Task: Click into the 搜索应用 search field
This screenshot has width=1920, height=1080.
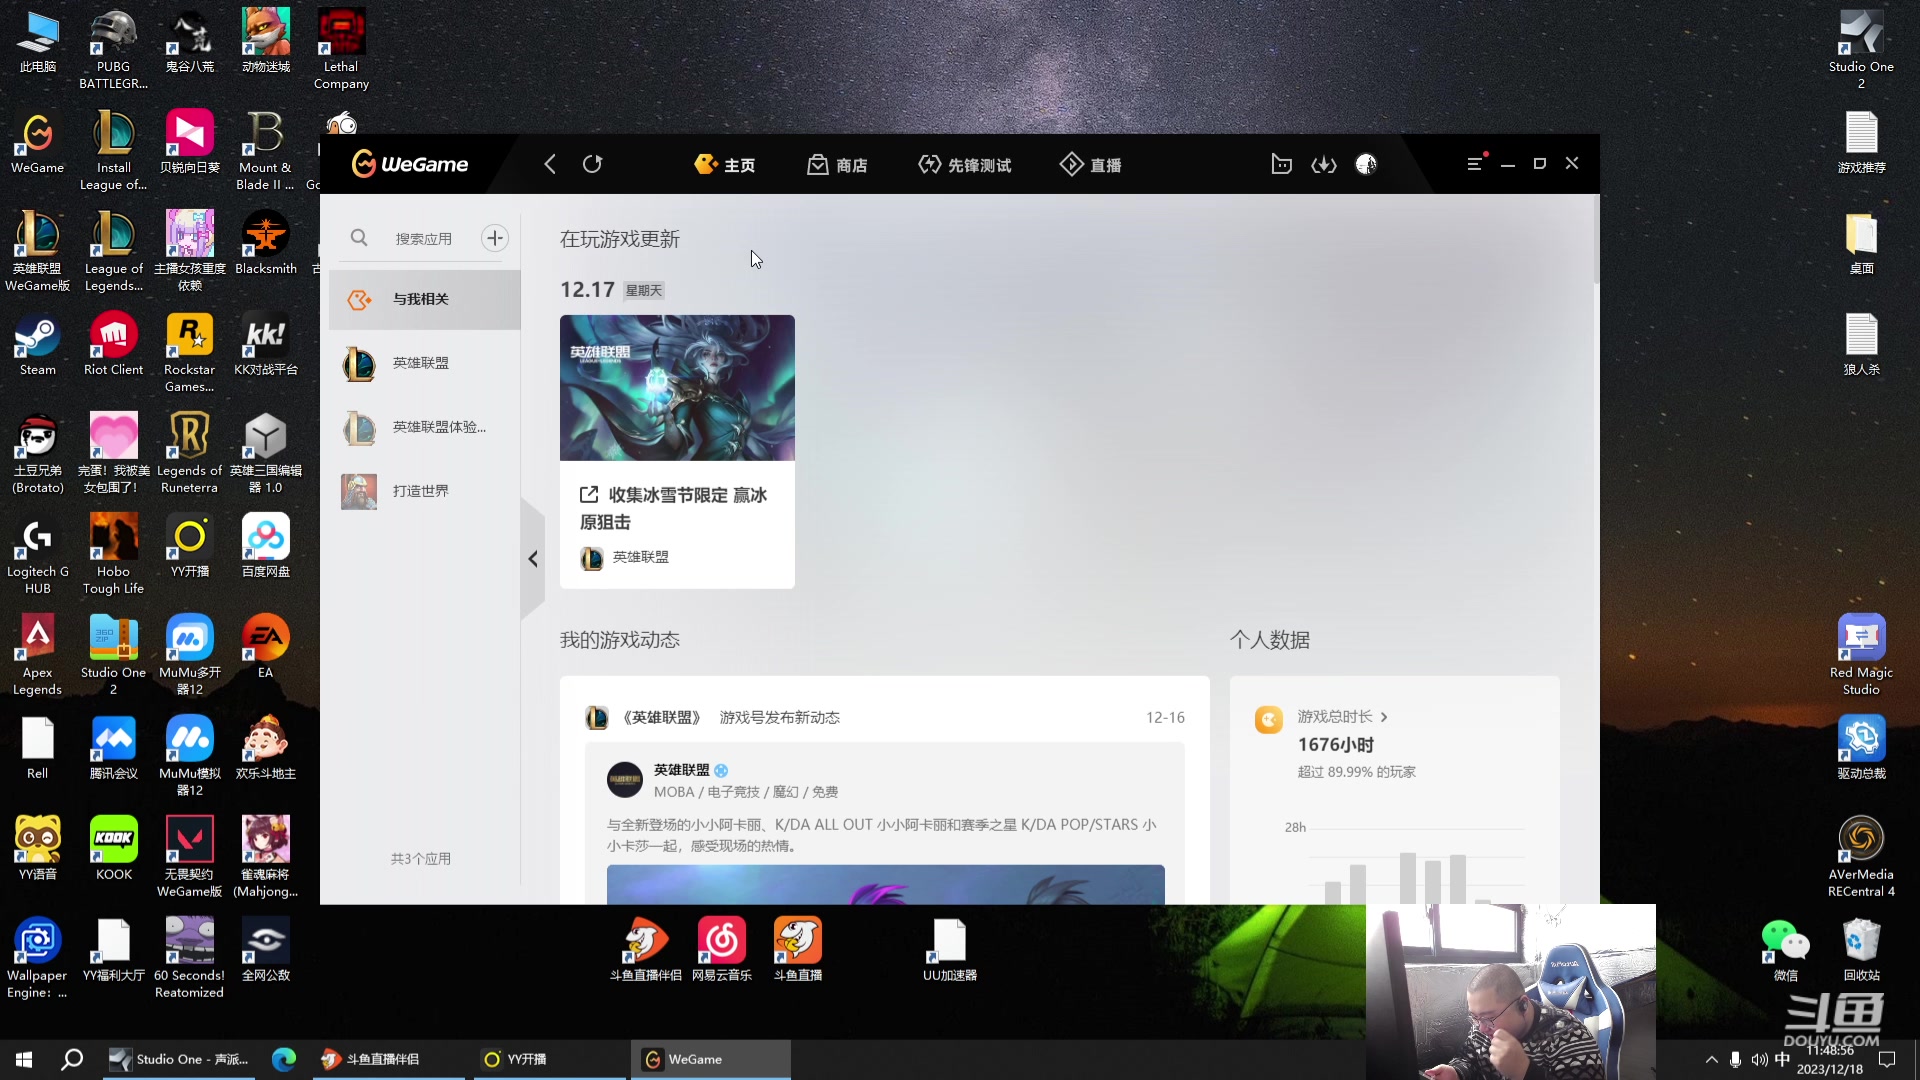Action: (x=423, y=239)
